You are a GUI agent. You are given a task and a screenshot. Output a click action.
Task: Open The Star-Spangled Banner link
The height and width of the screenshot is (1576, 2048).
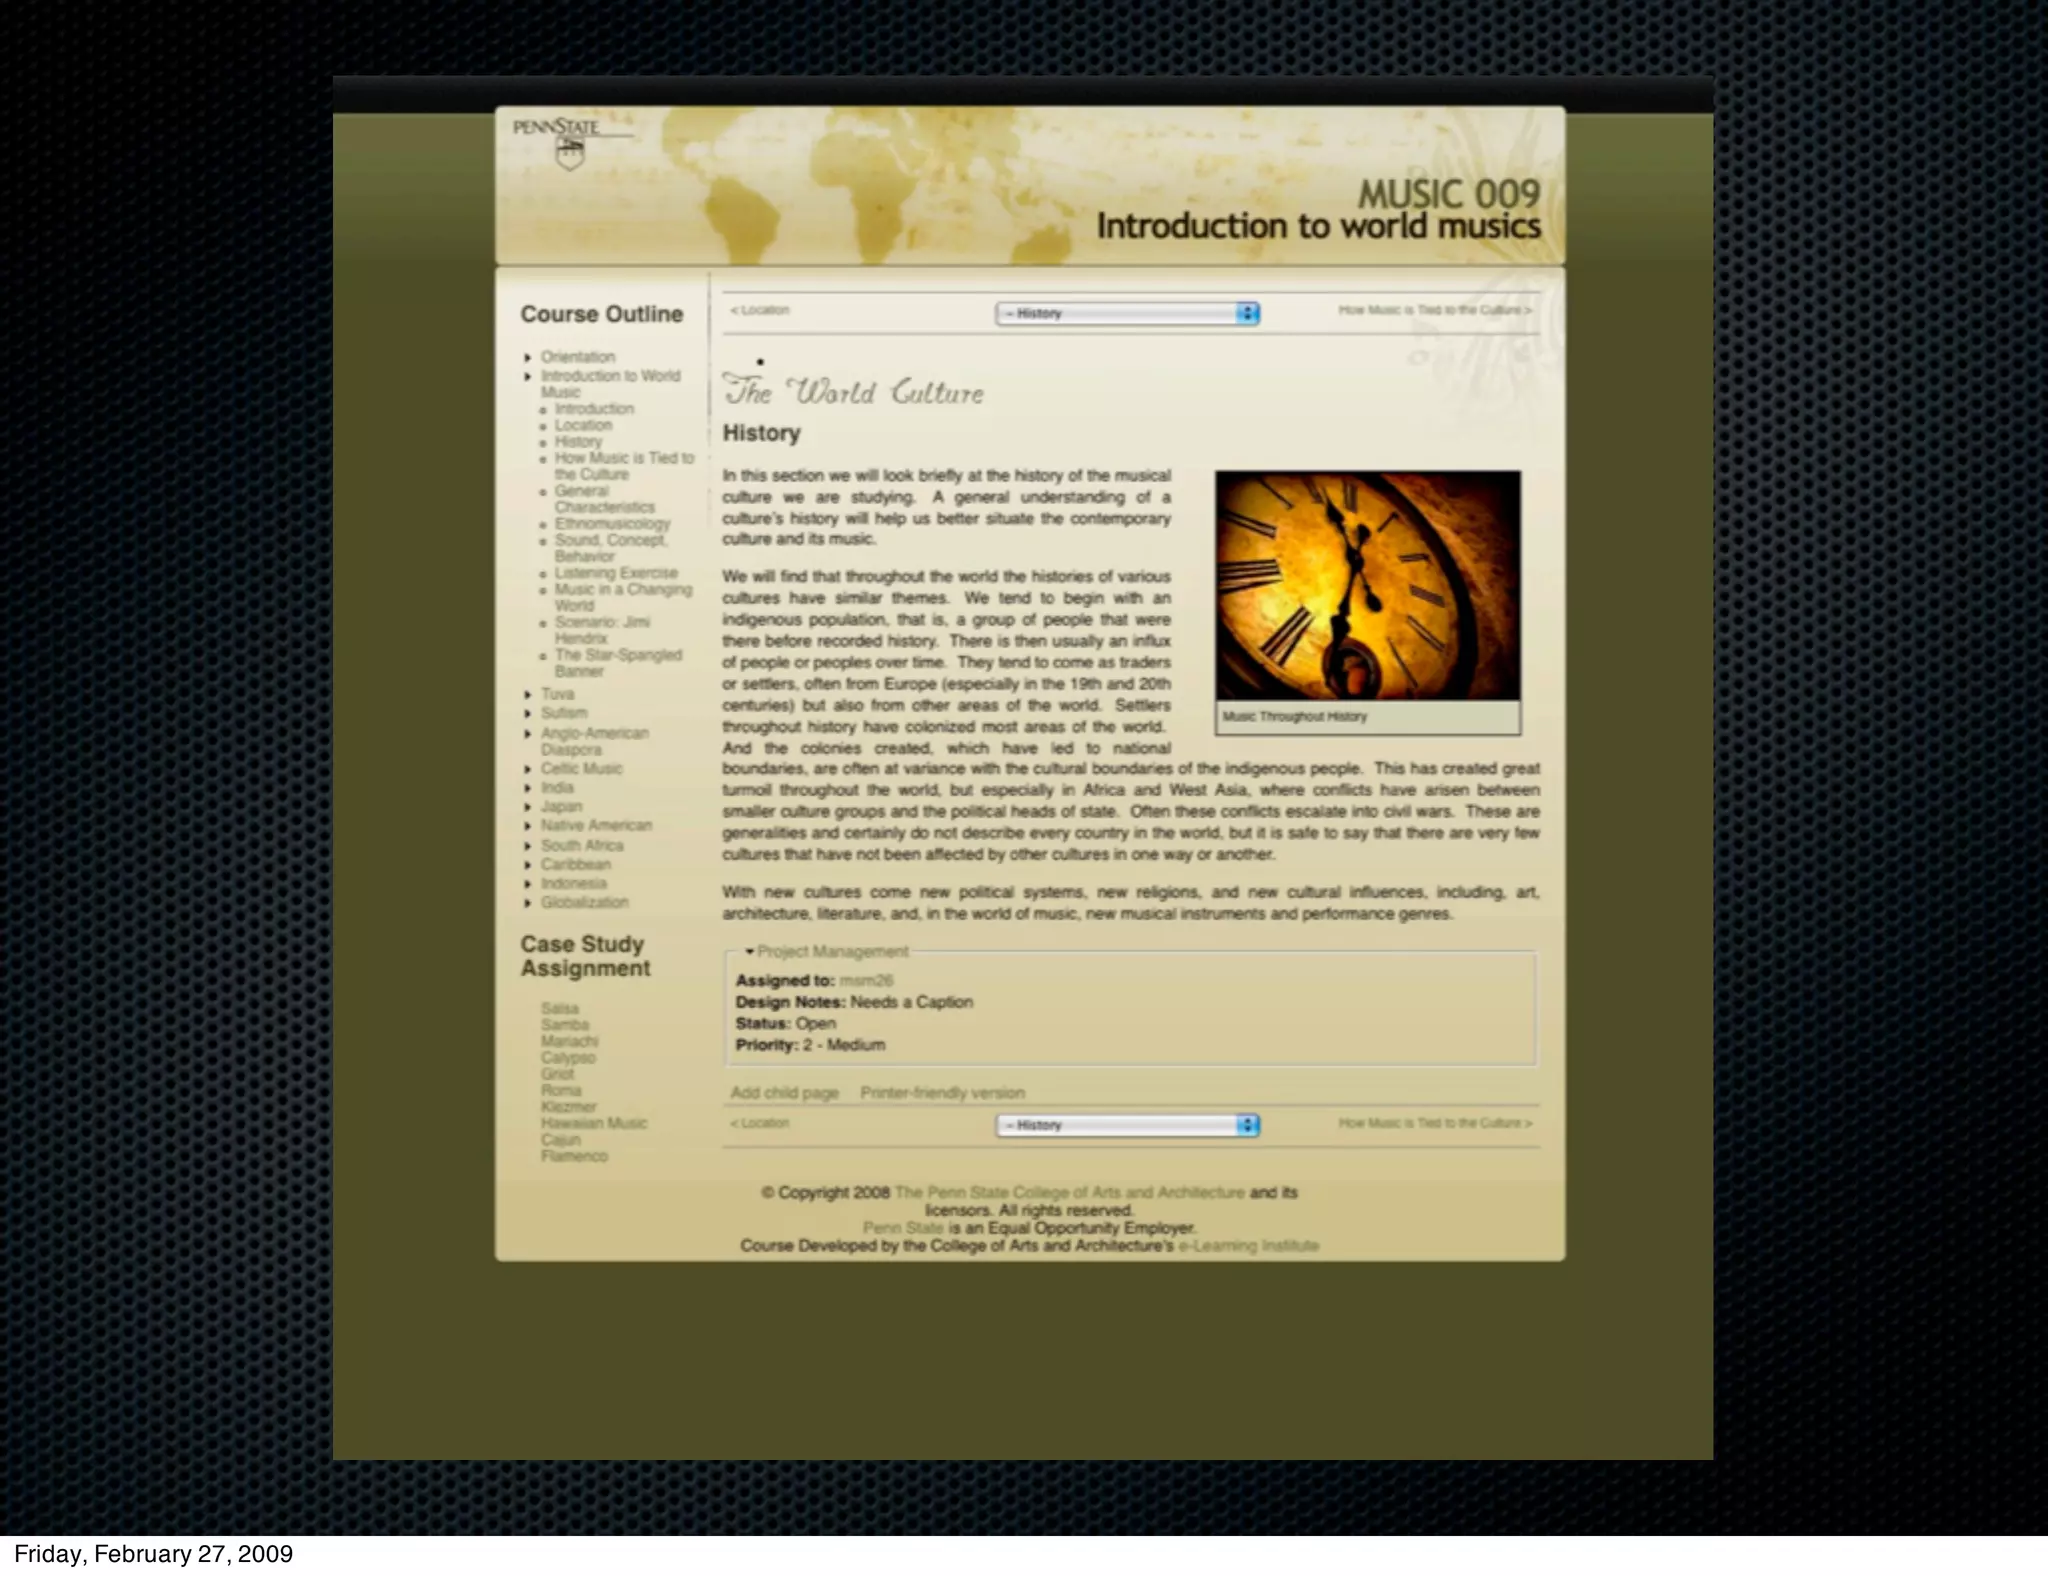tap(618, 663)
